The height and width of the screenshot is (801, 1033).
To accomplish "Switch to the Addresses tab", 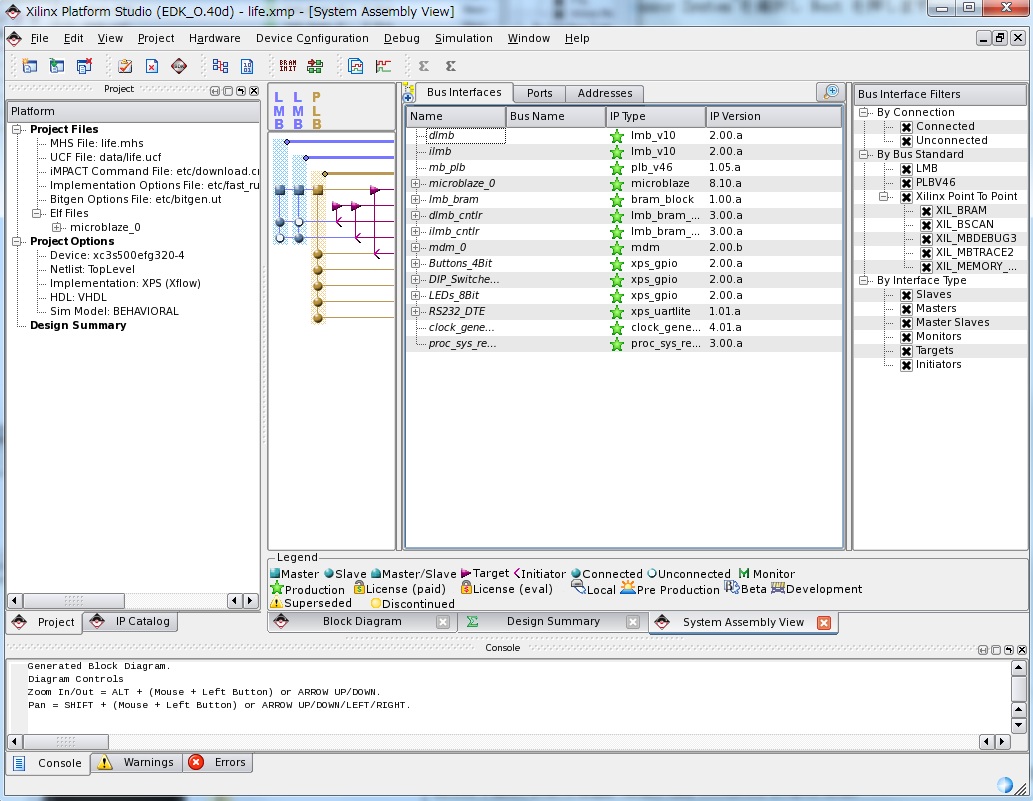I will pos(605,94).
